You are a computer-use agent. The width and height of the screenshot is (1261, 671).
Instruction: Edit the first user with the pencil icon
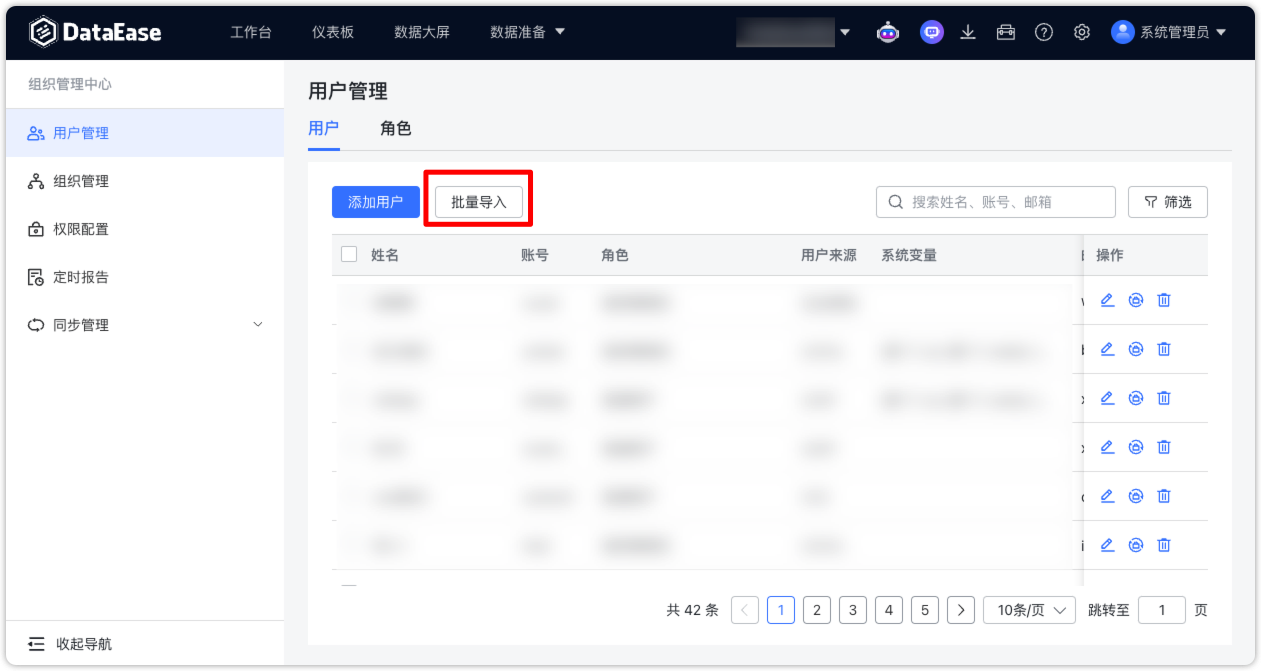tap(1107, 299)
